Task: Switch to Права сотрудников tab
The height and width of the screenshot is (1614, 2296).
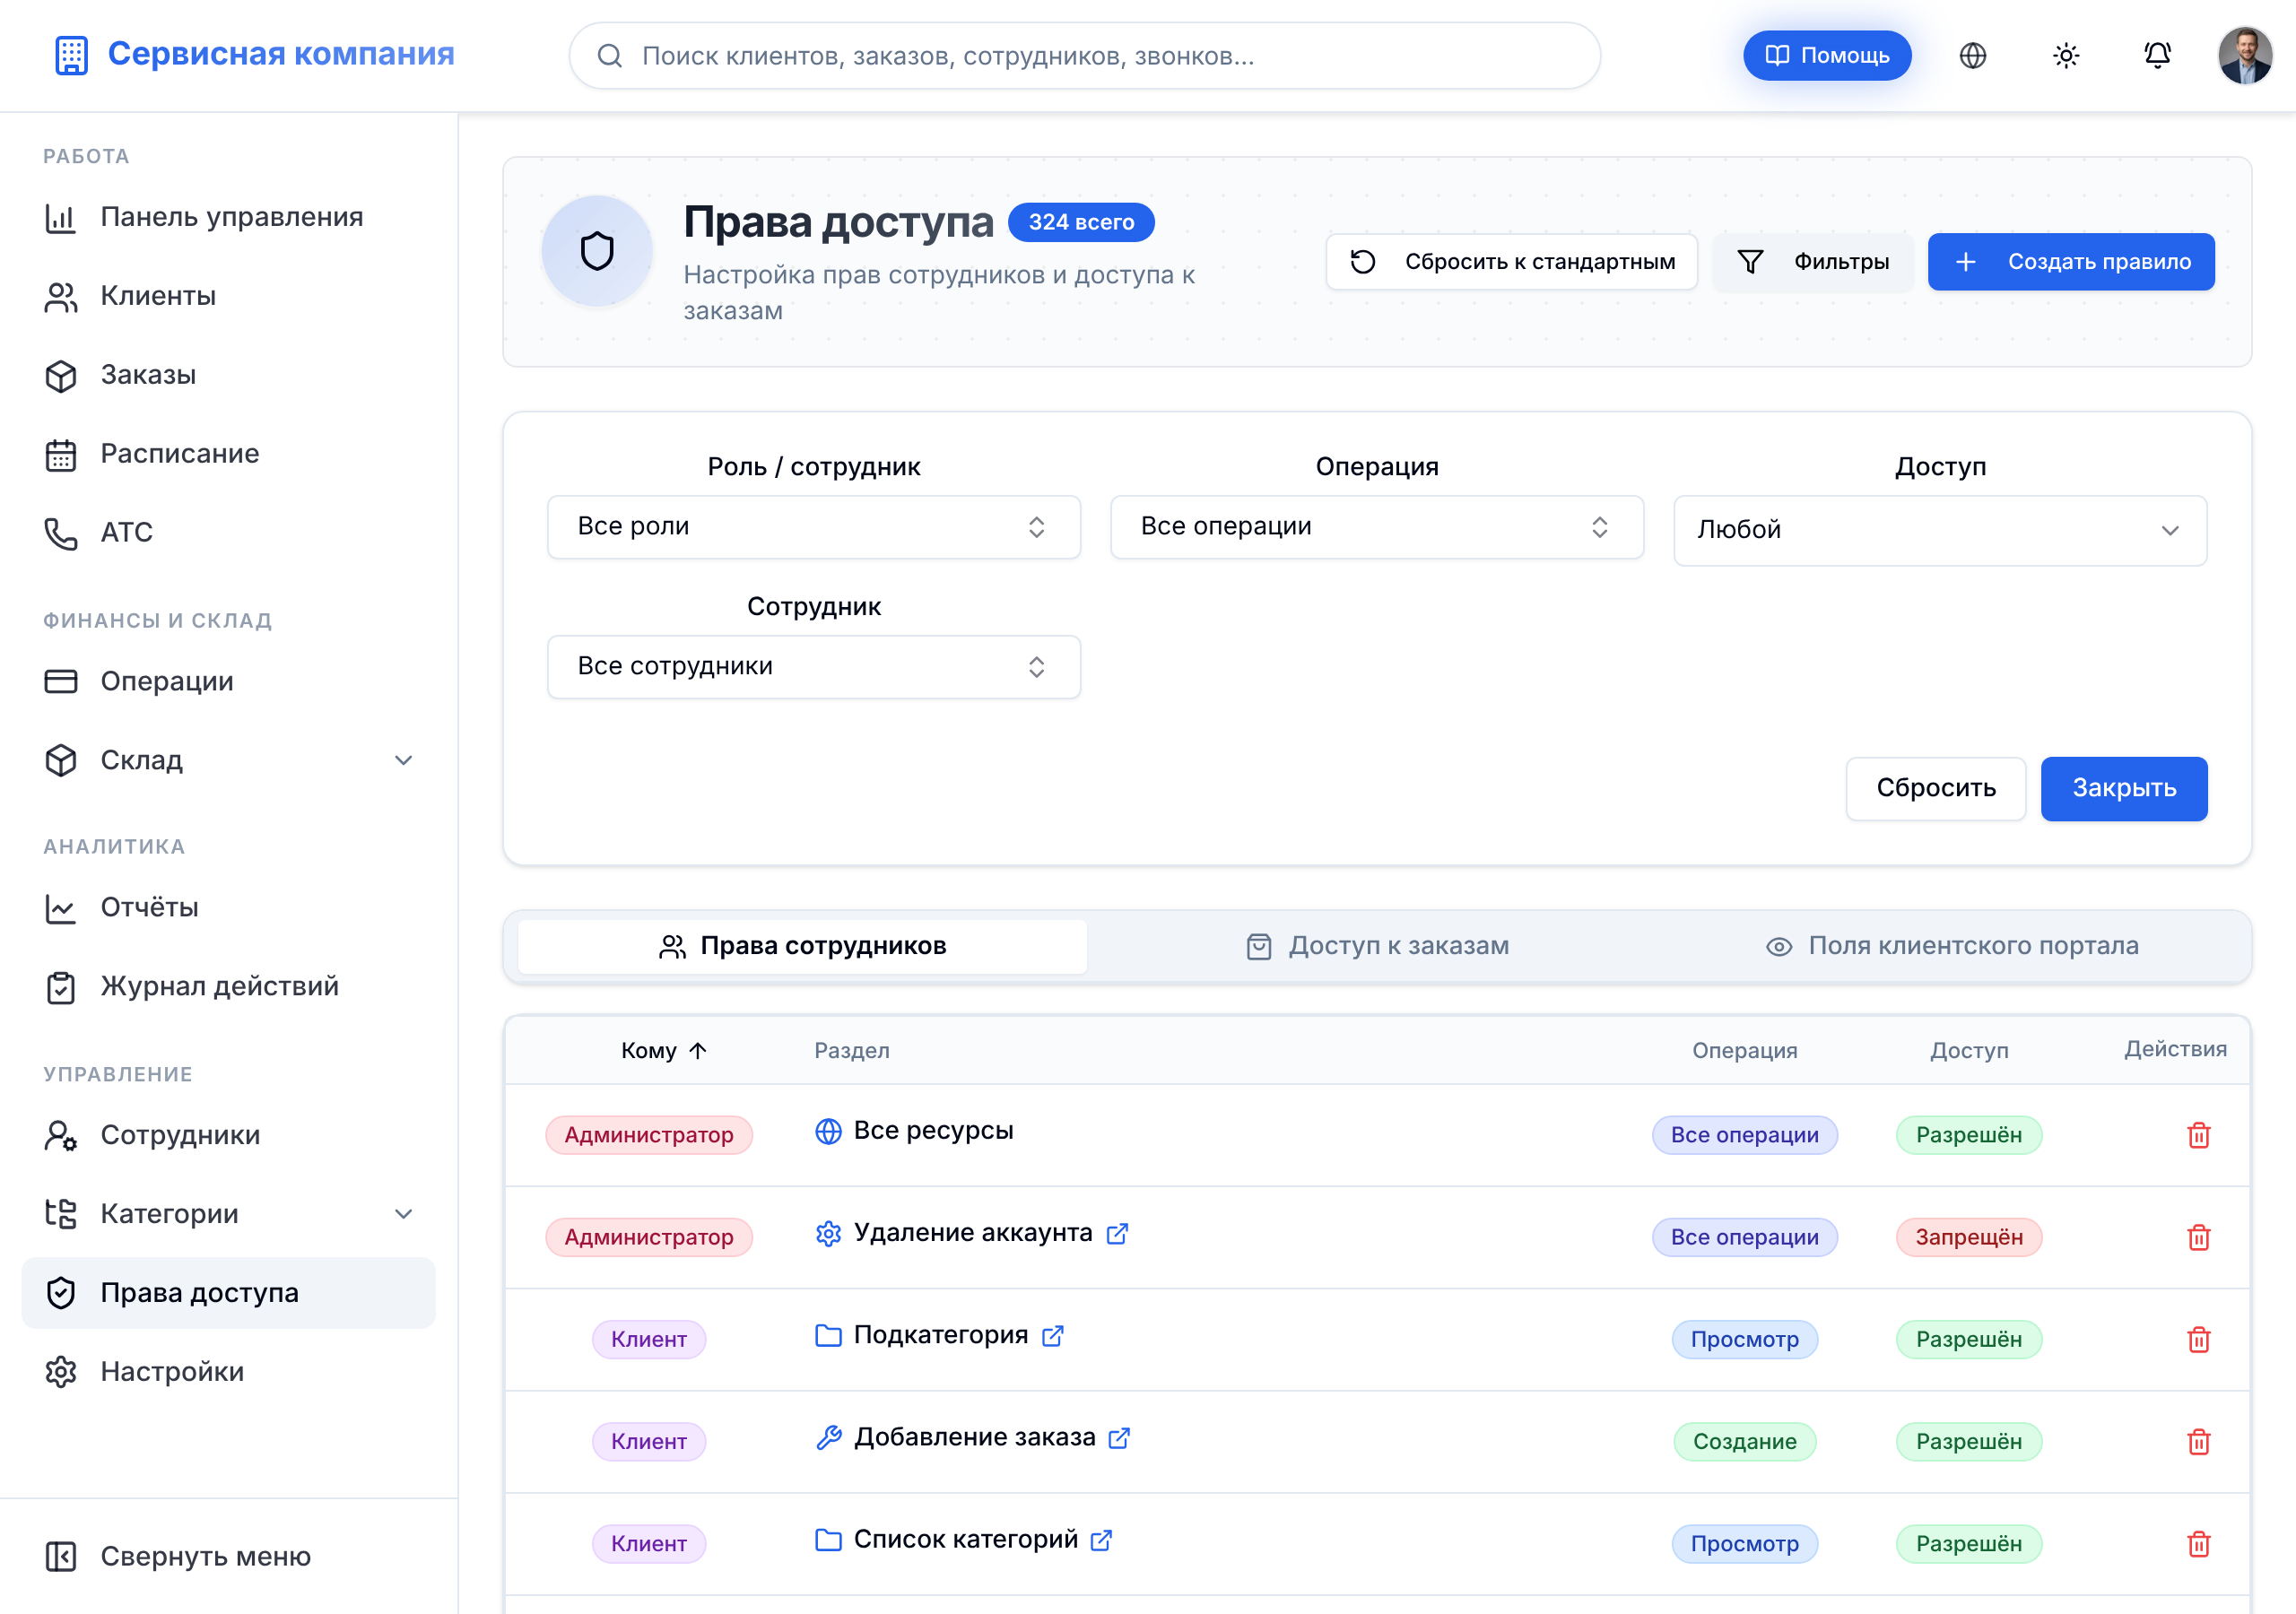Action: (802, 946)
